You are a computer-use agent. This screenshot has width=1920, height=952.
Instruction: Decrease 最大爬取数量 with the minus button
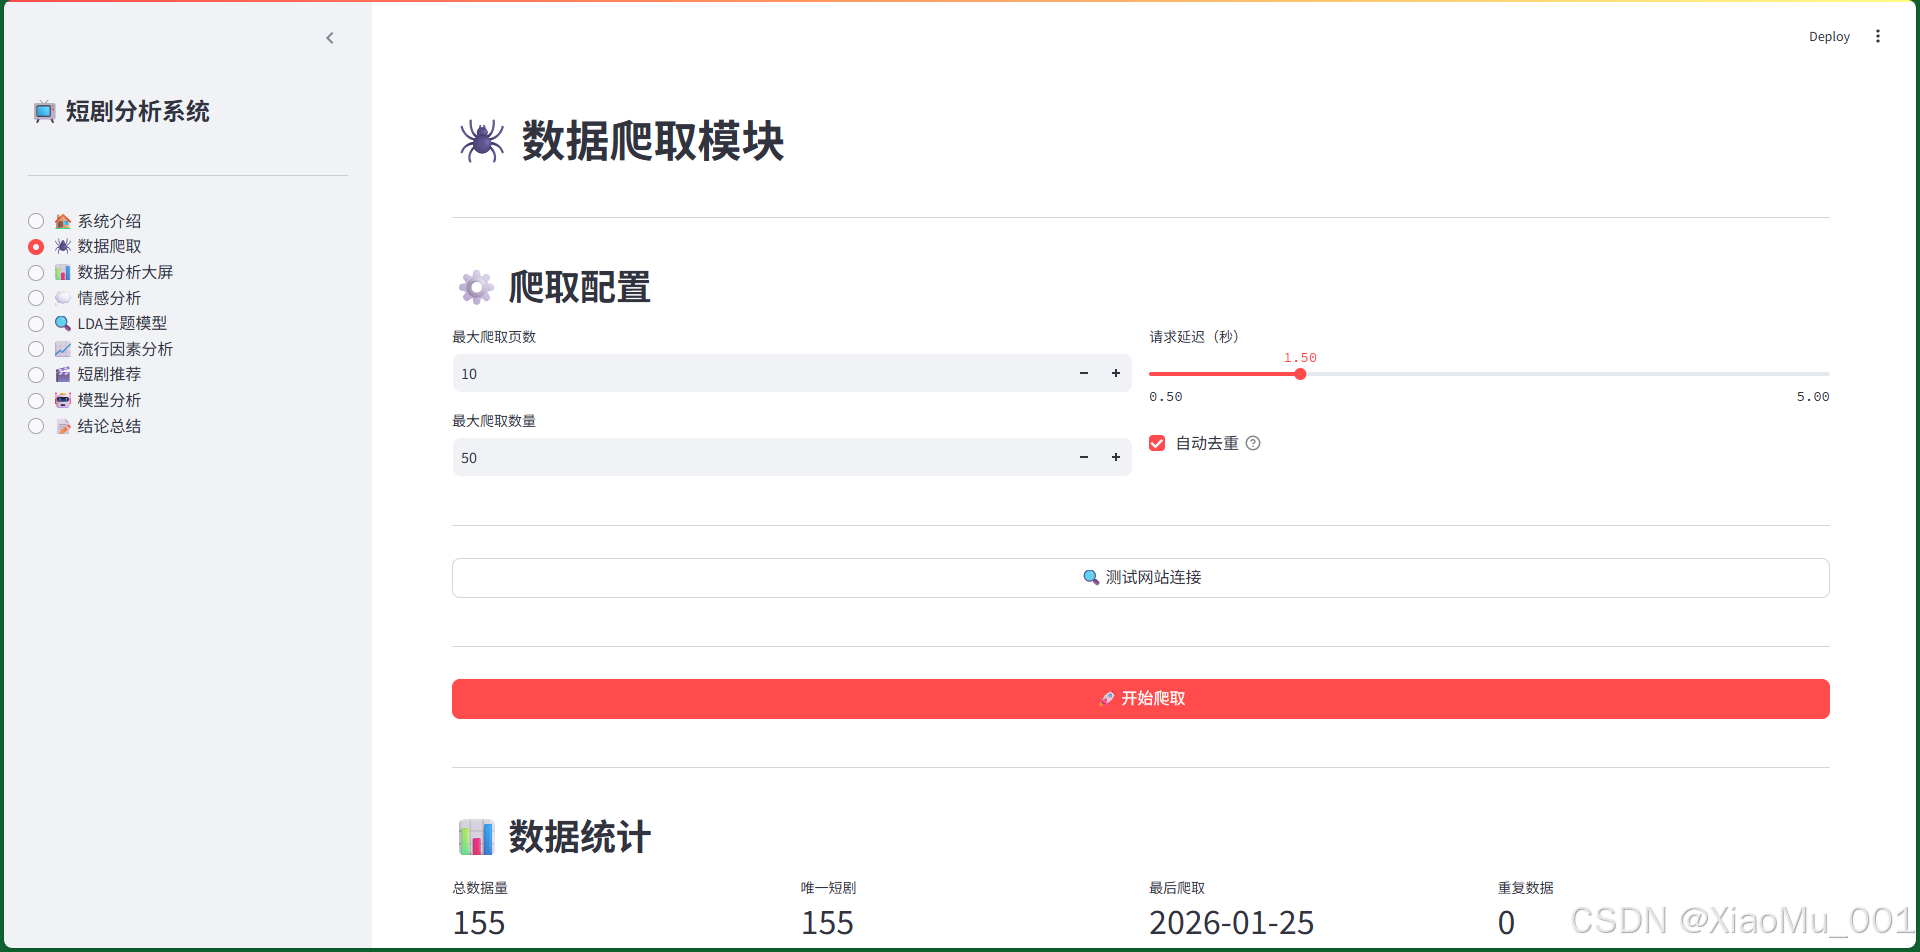coord(1084,457)
